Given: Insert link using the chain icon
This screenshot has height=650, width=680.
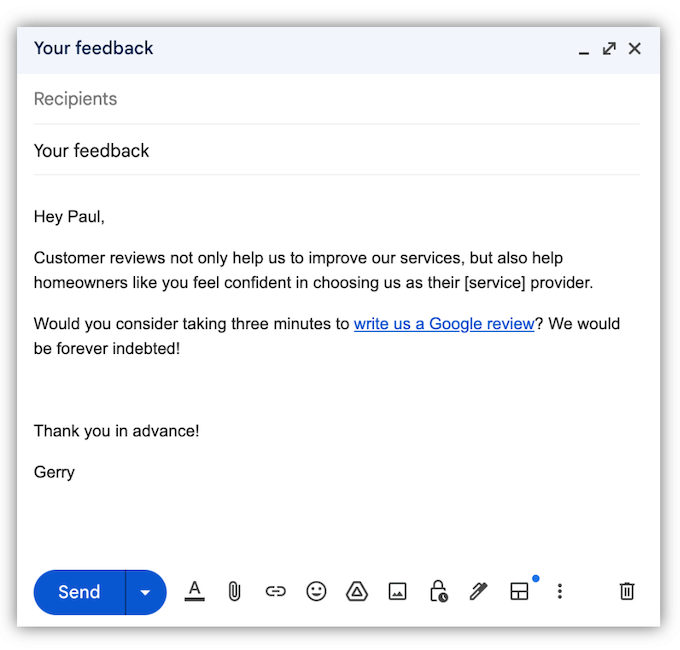Looking at the screenshot, I should click(275, 591).
